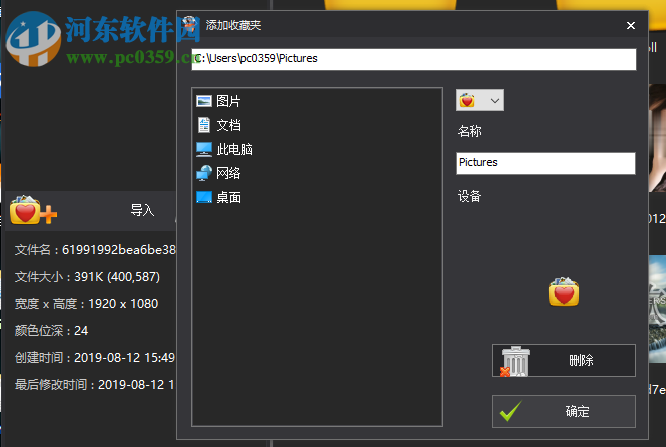The height and width of the screenshot is (447, 666).
Task: Click the folder path input field
Action: [x=414, y=59]
